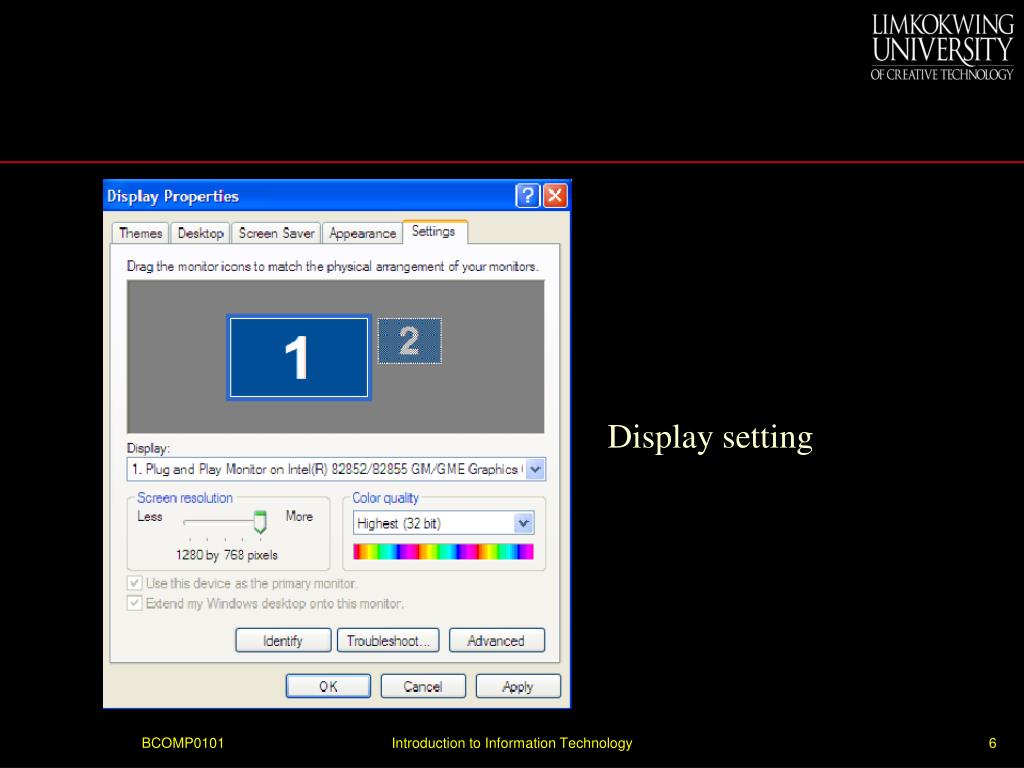Open Advanced display settings
Image resolution: width=1024 pixels, height=768 pixels.
click(496, 641)
